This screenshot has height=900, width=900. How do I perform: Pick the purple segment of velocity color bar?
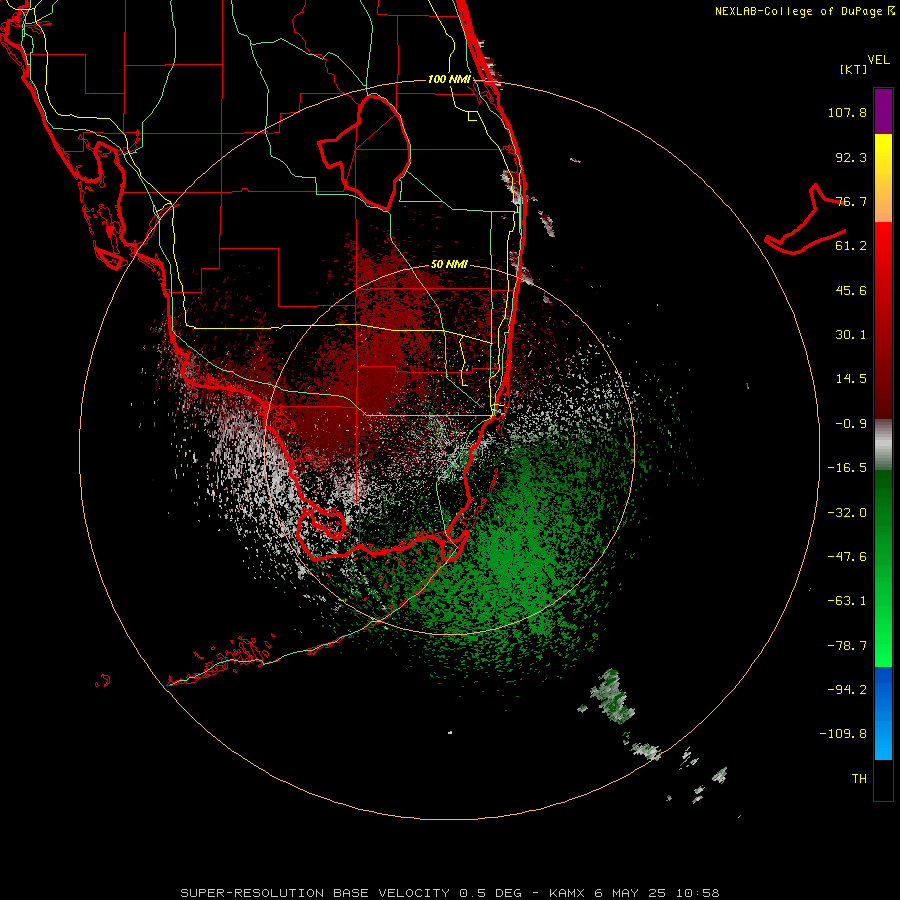[883, 111]
